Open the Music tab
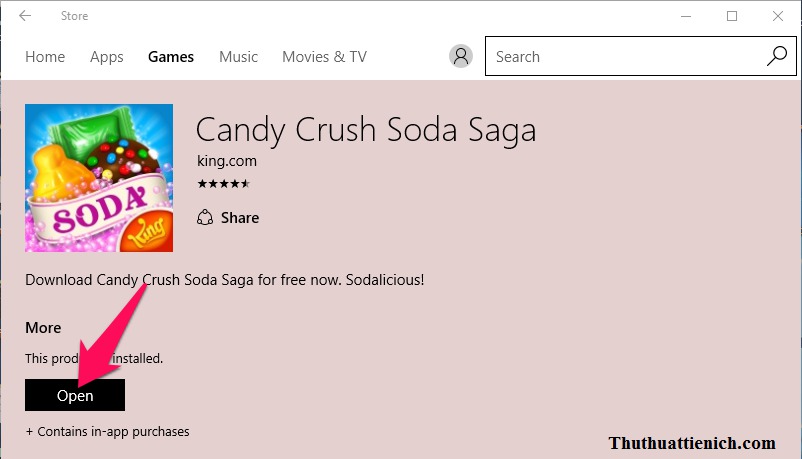Screen dimensions: 802x459 coord(238,57)
